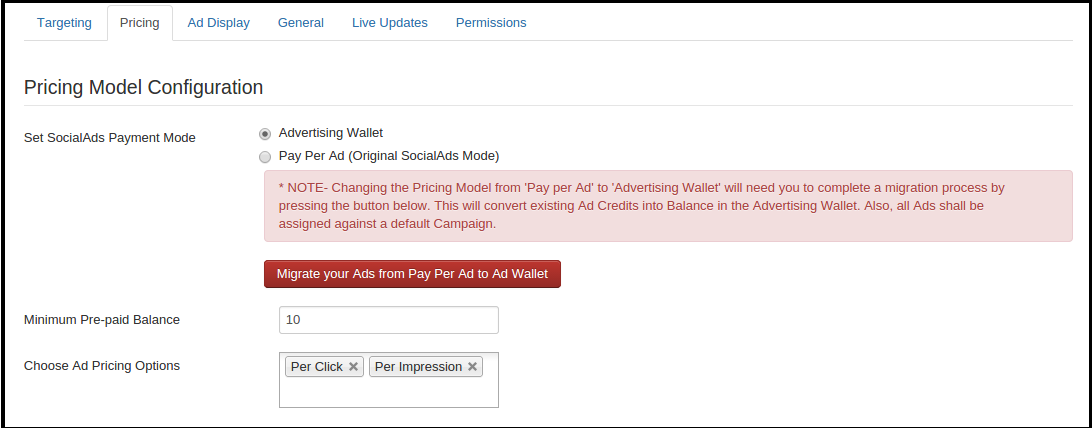Click the red NOTE migration warning box
Screen dimensions: 1092x428
click(668, 205)
